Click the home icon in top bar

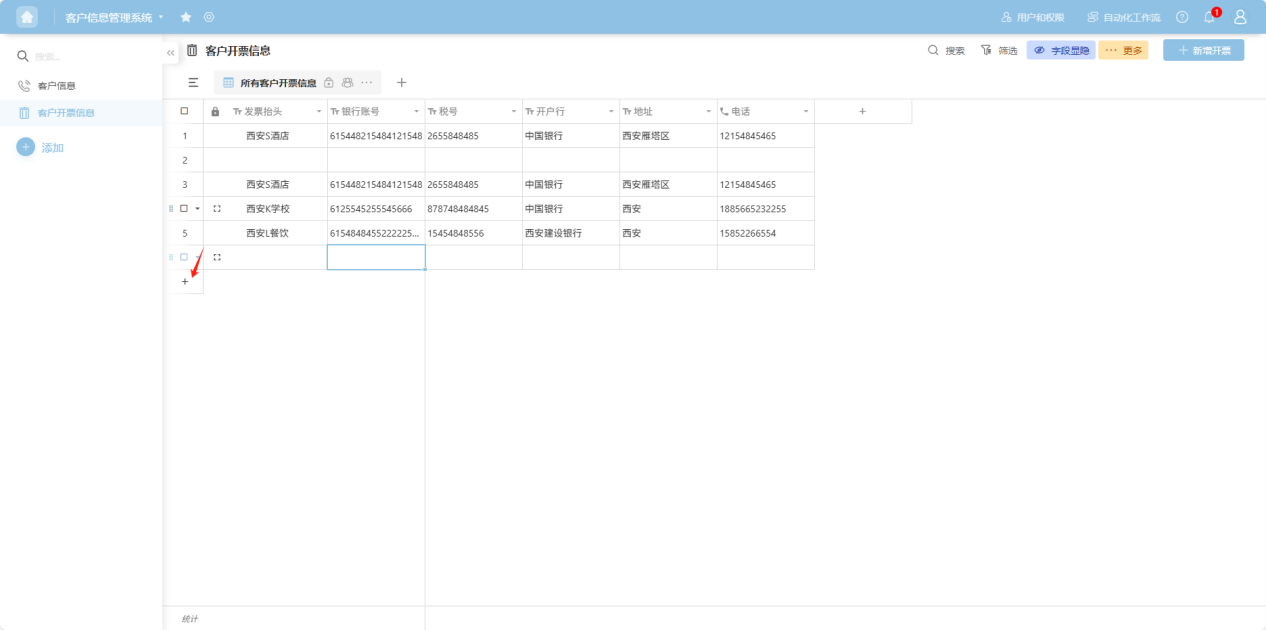(27, 17)
